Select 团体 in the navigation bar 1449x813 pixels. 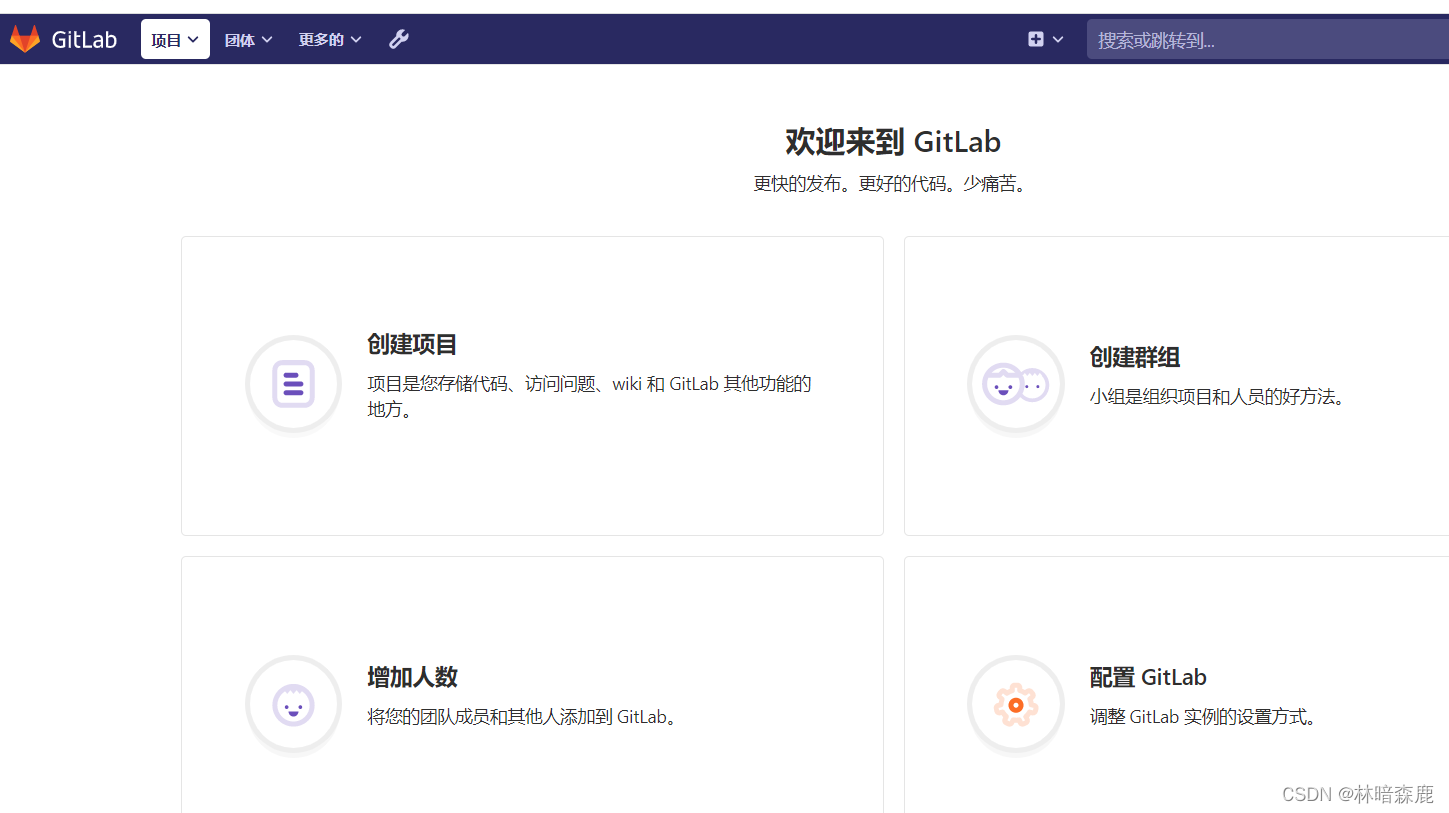tap(239, 38)
